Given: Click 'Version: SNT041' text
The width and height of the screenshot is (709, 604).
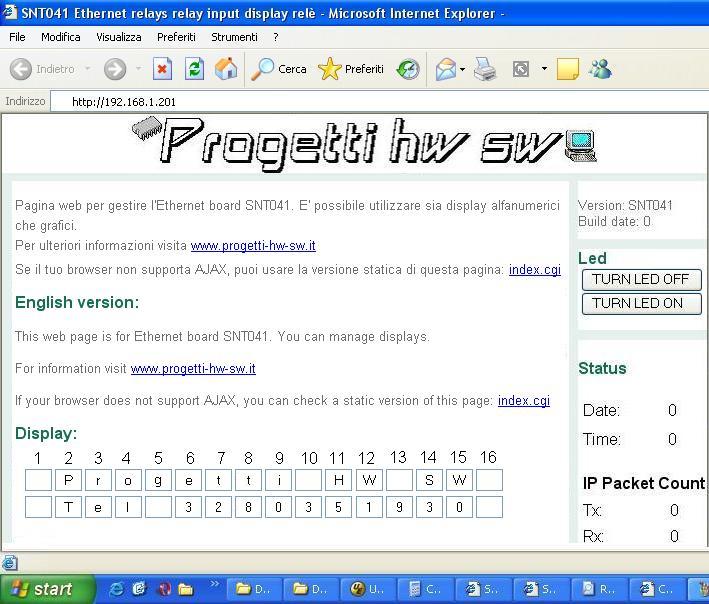Looking at the screenshot, I should [x=625, y=205].
